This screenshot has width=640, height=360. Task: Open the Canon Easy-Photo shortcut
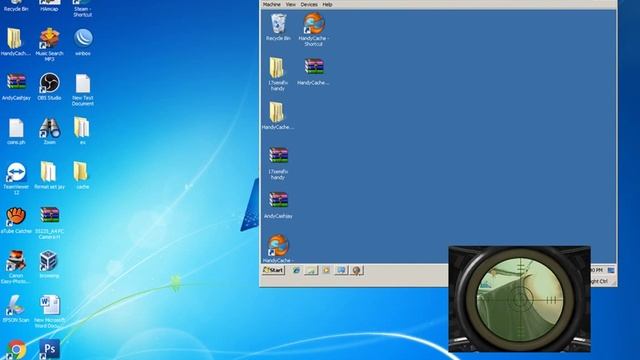pyautogui.click(x=16, y=267)
